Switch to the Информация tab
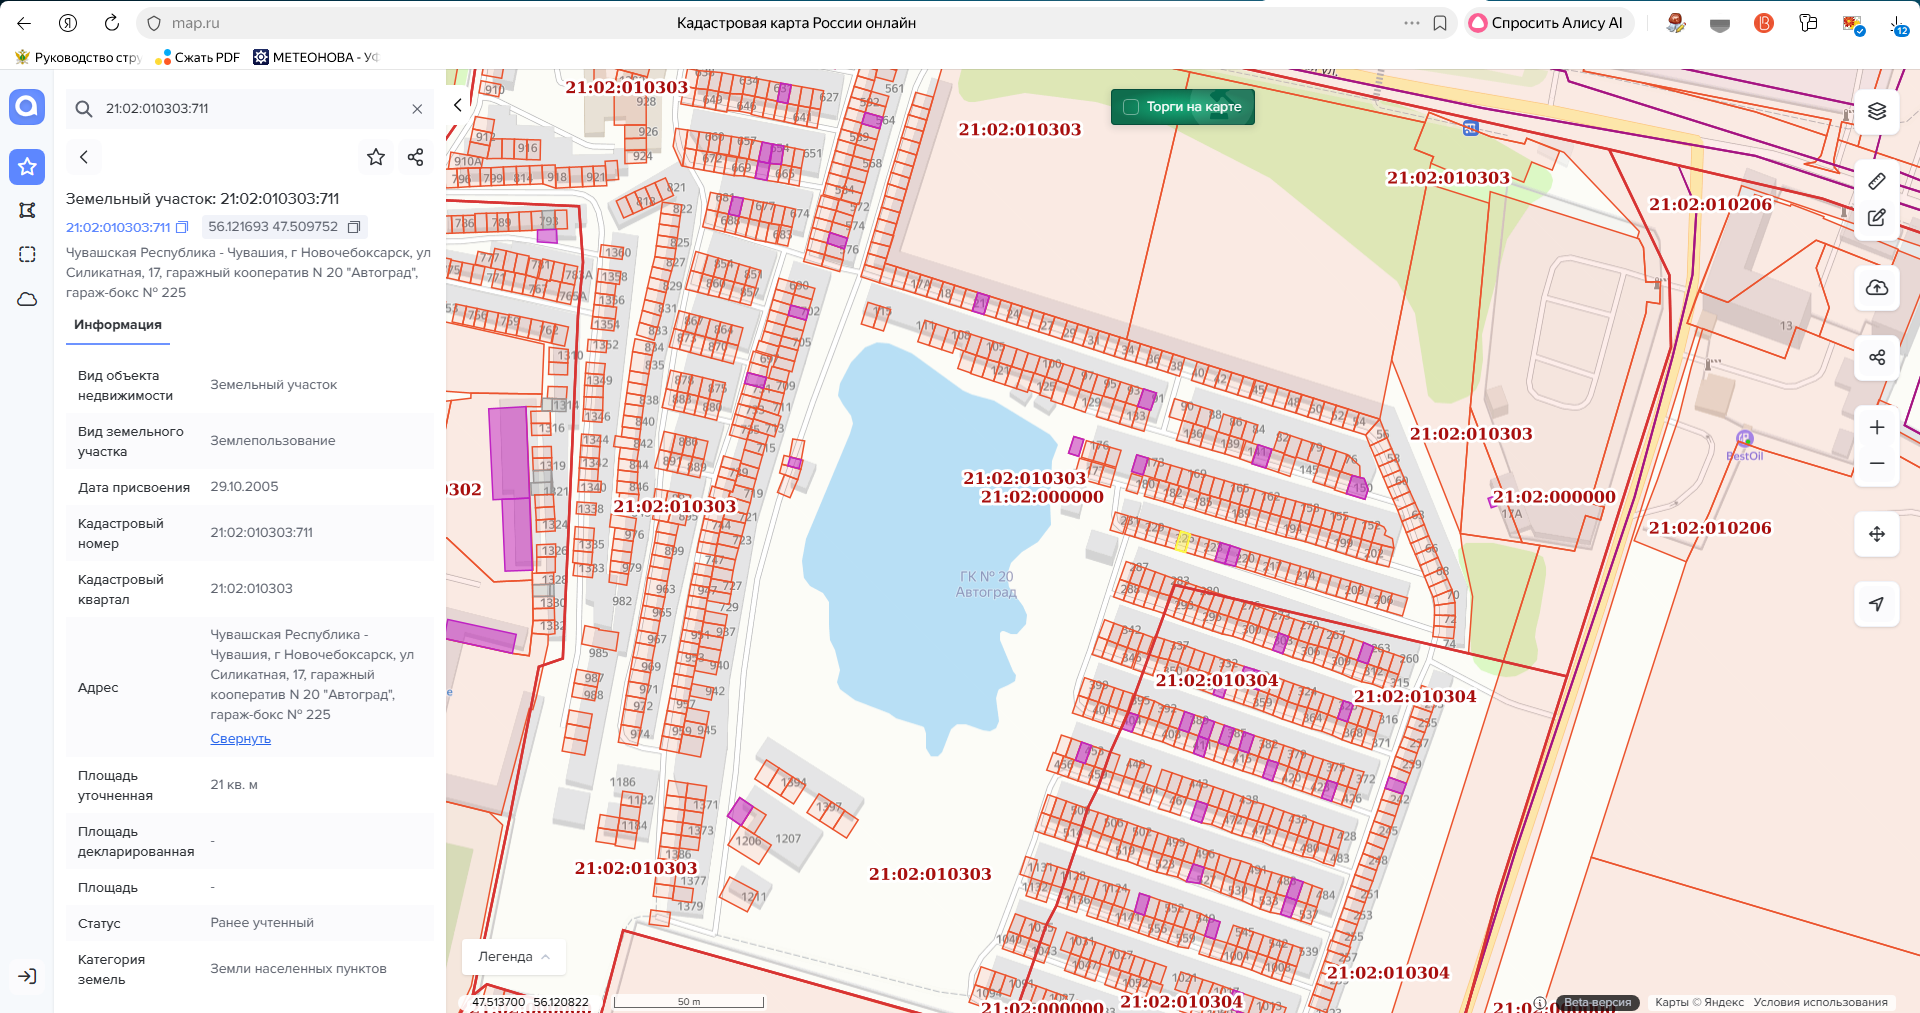 pyautogui.click(x=118, y=325)
